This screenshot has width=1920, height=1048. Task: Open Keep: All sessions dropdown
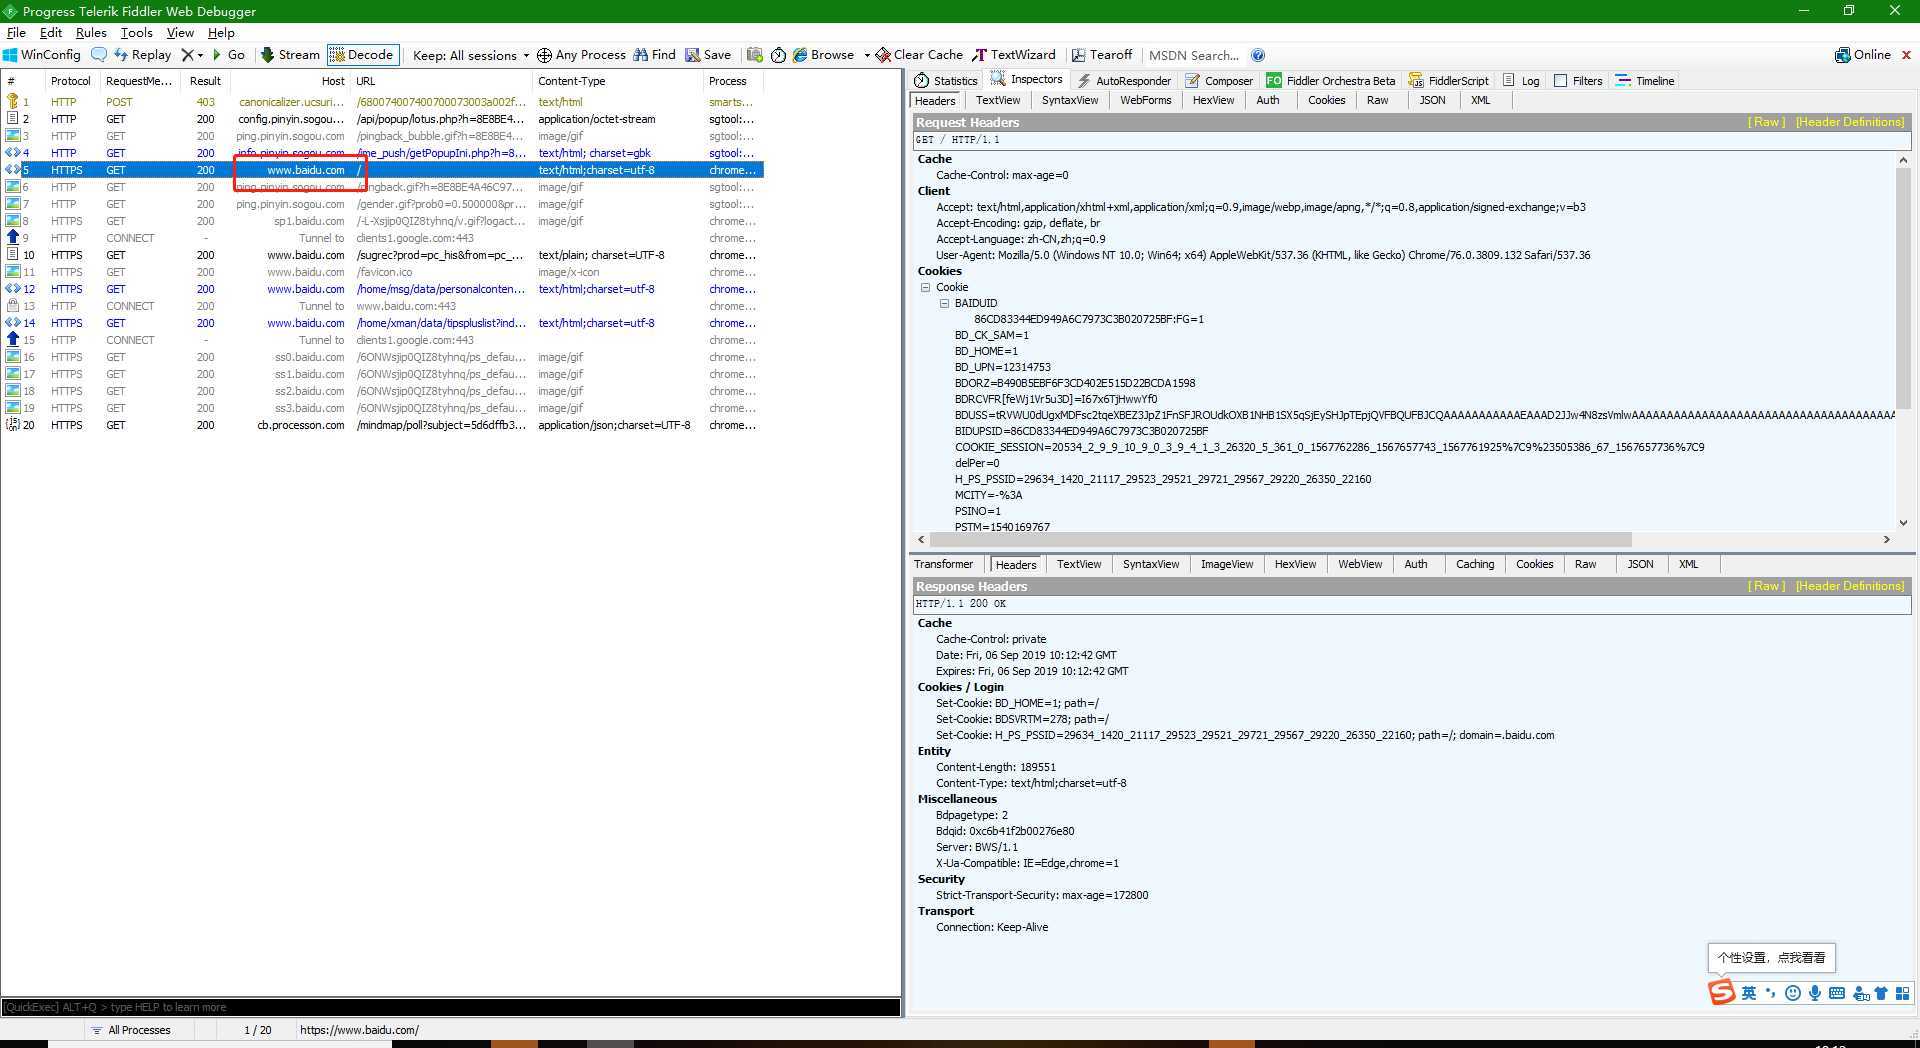pos(471,55)
